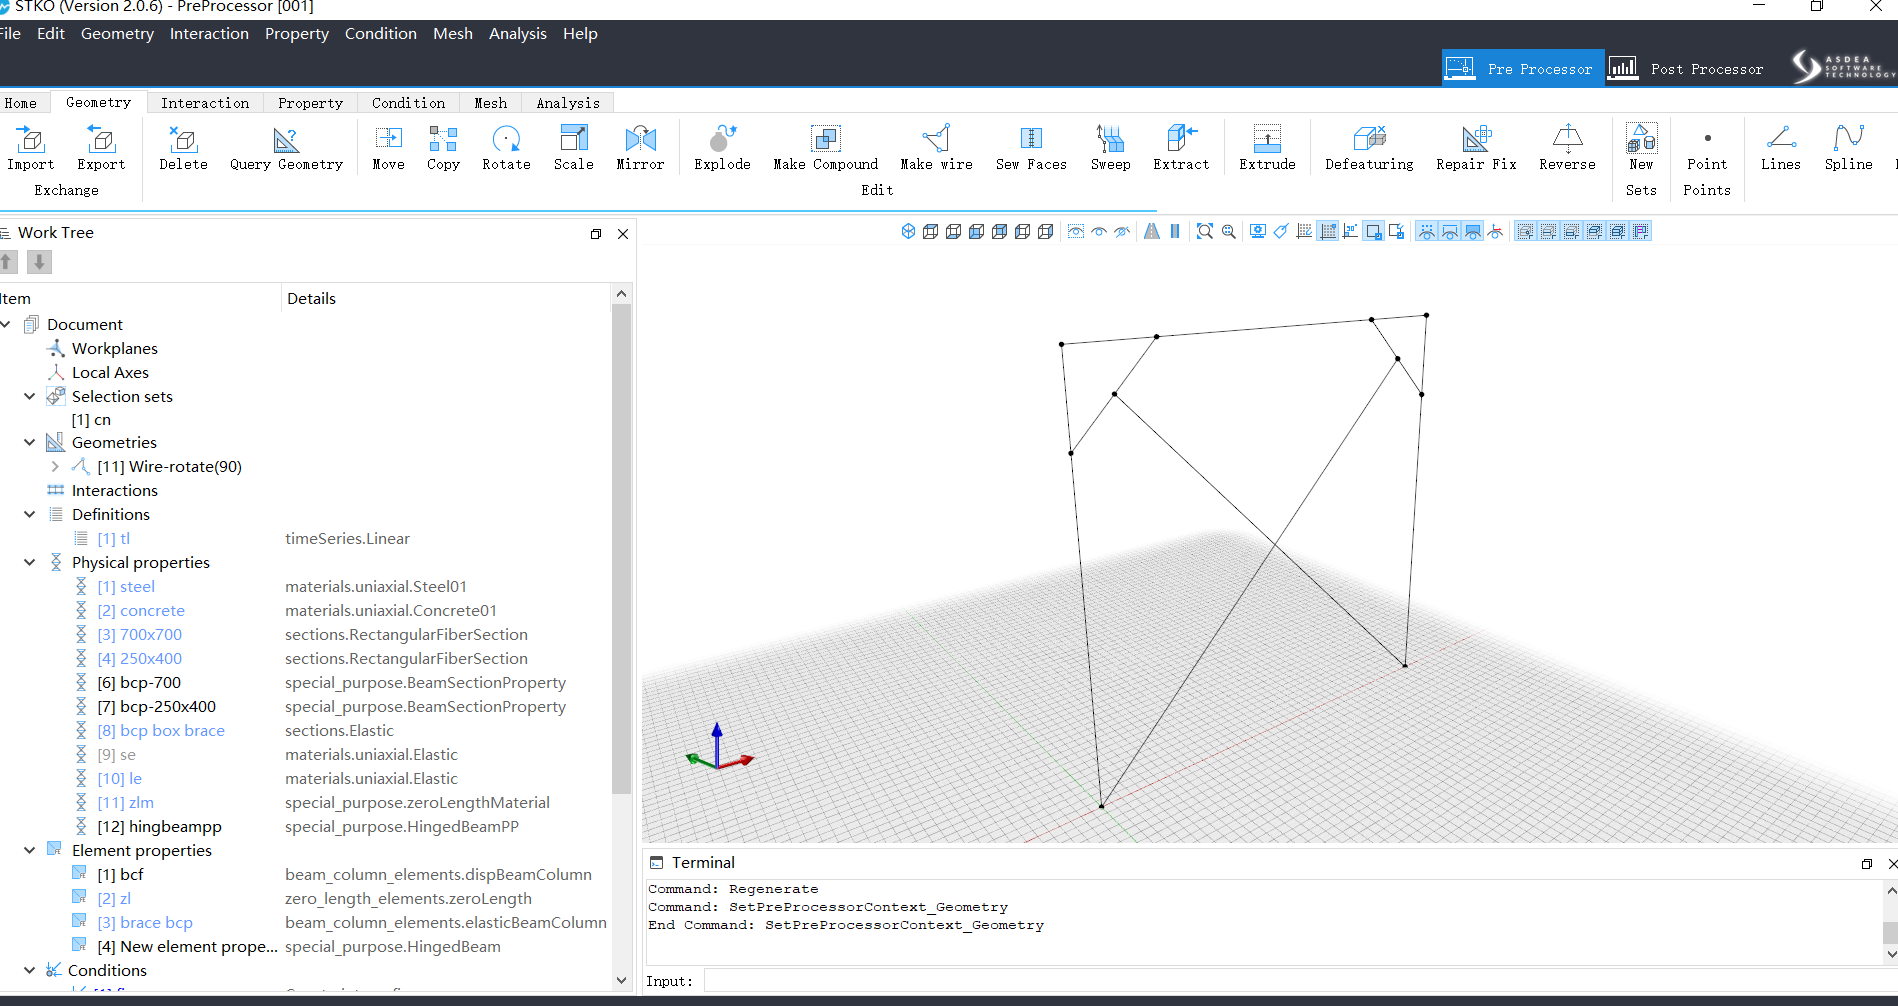Toggle the highlighted rectangle selection mode button

click(1374, 231)
